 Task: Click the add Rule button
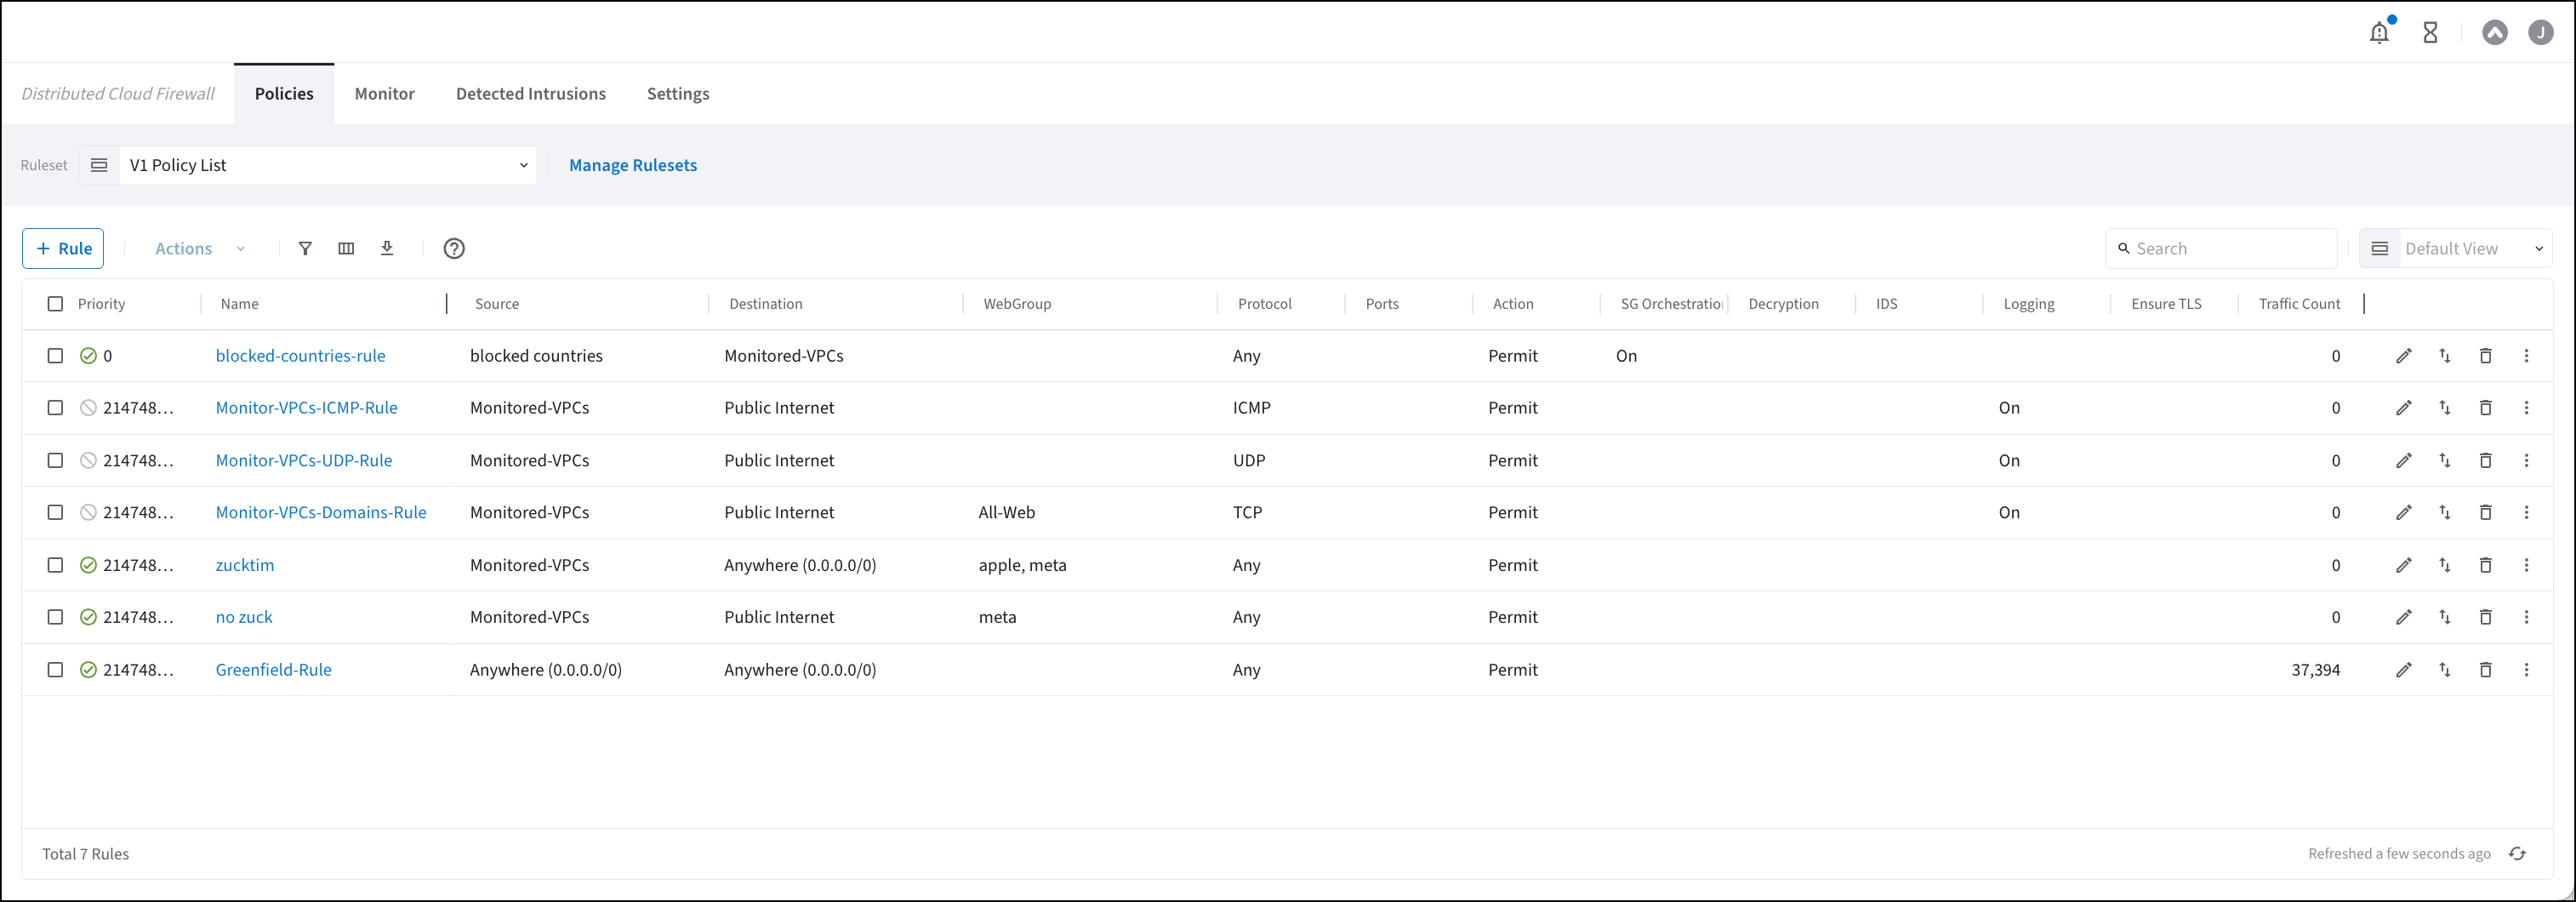63,249
